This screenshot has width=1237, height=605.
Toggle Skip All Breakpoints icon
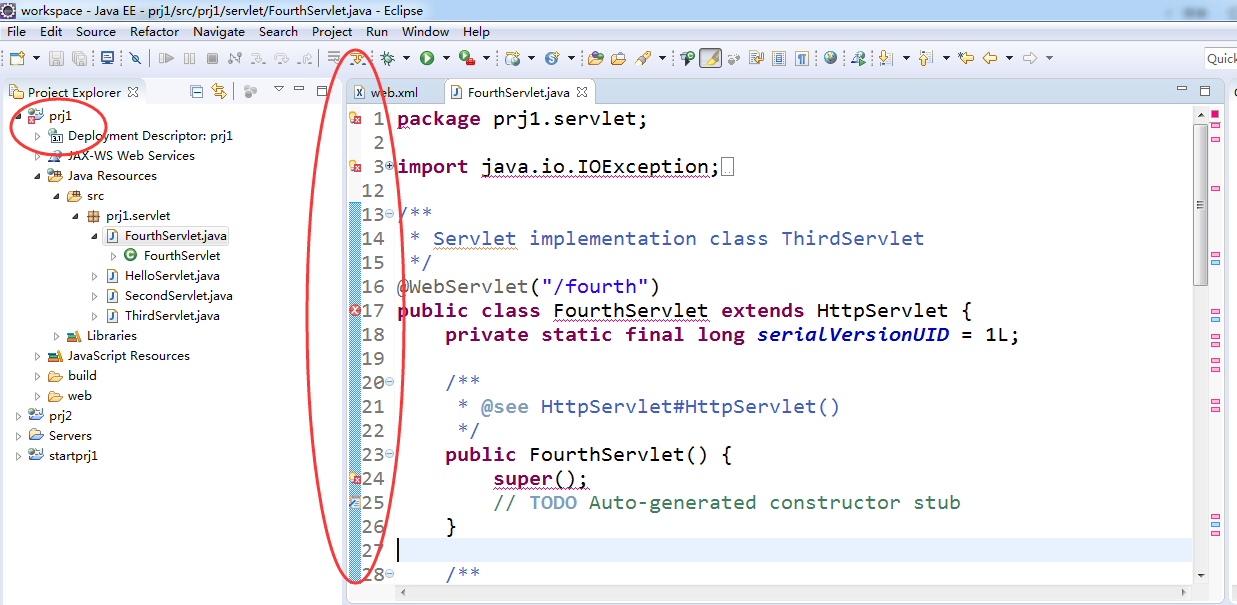pos(134,58)
